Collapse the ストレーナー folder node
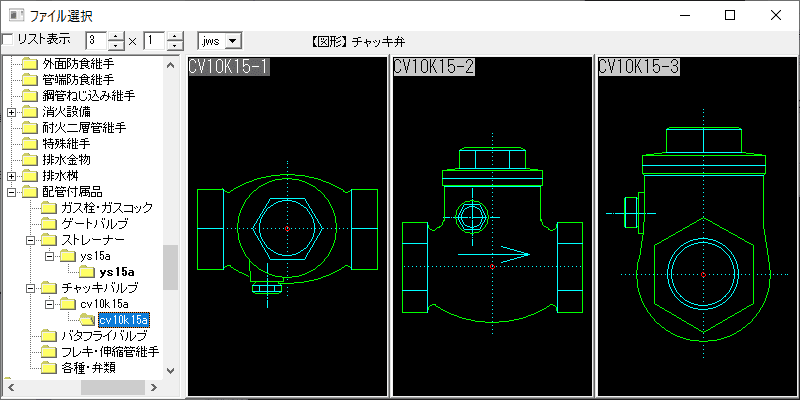Screen dimensions: 800x400 coord(30,240)
